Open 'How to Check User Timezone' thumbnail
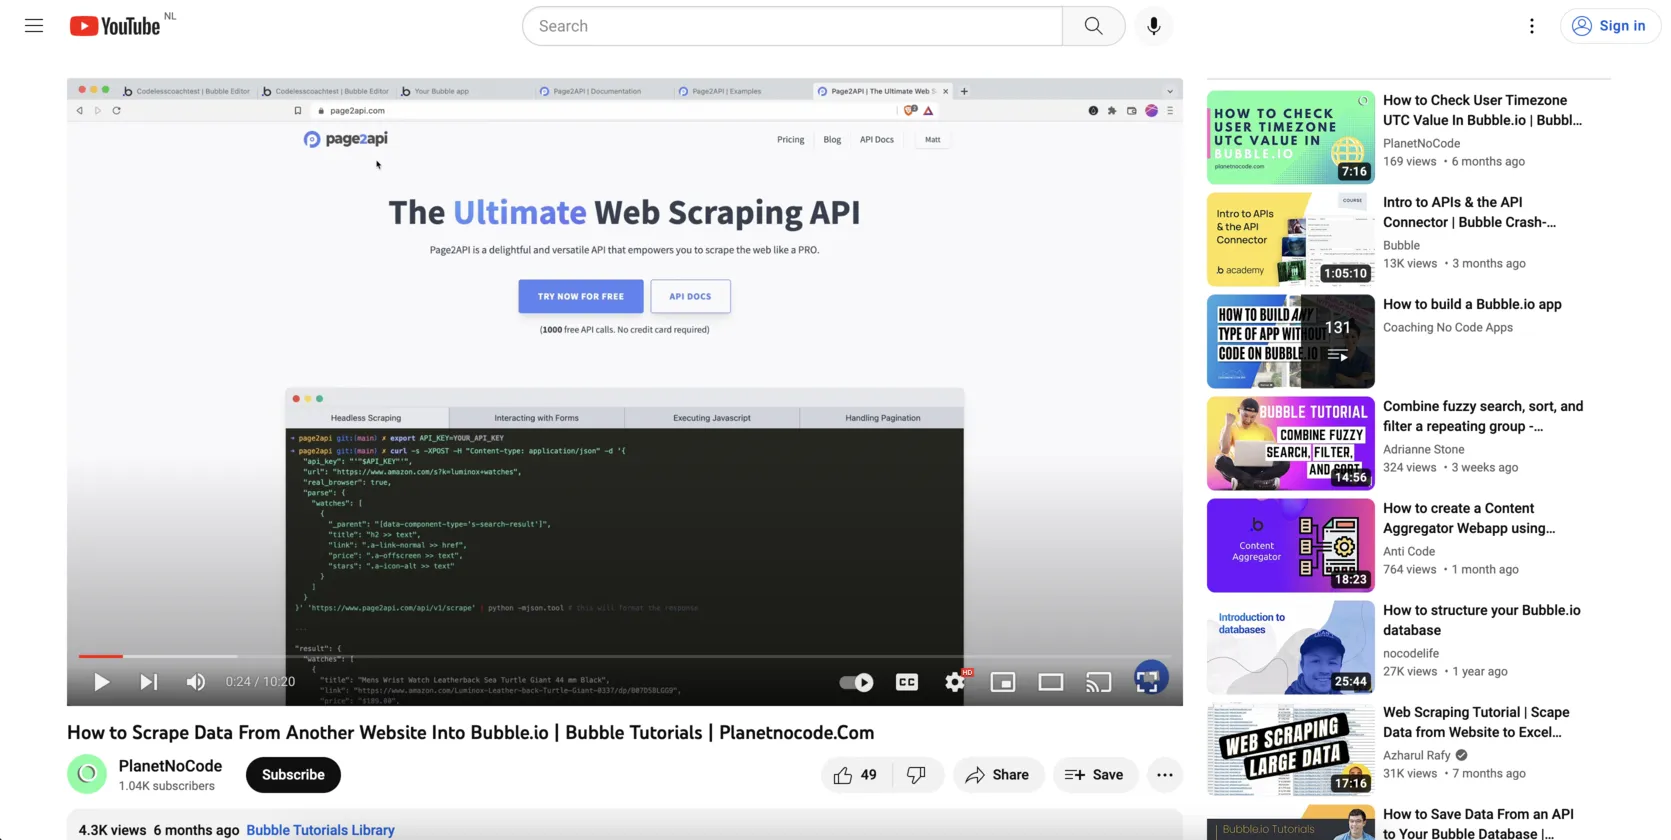 [1290, 137]
